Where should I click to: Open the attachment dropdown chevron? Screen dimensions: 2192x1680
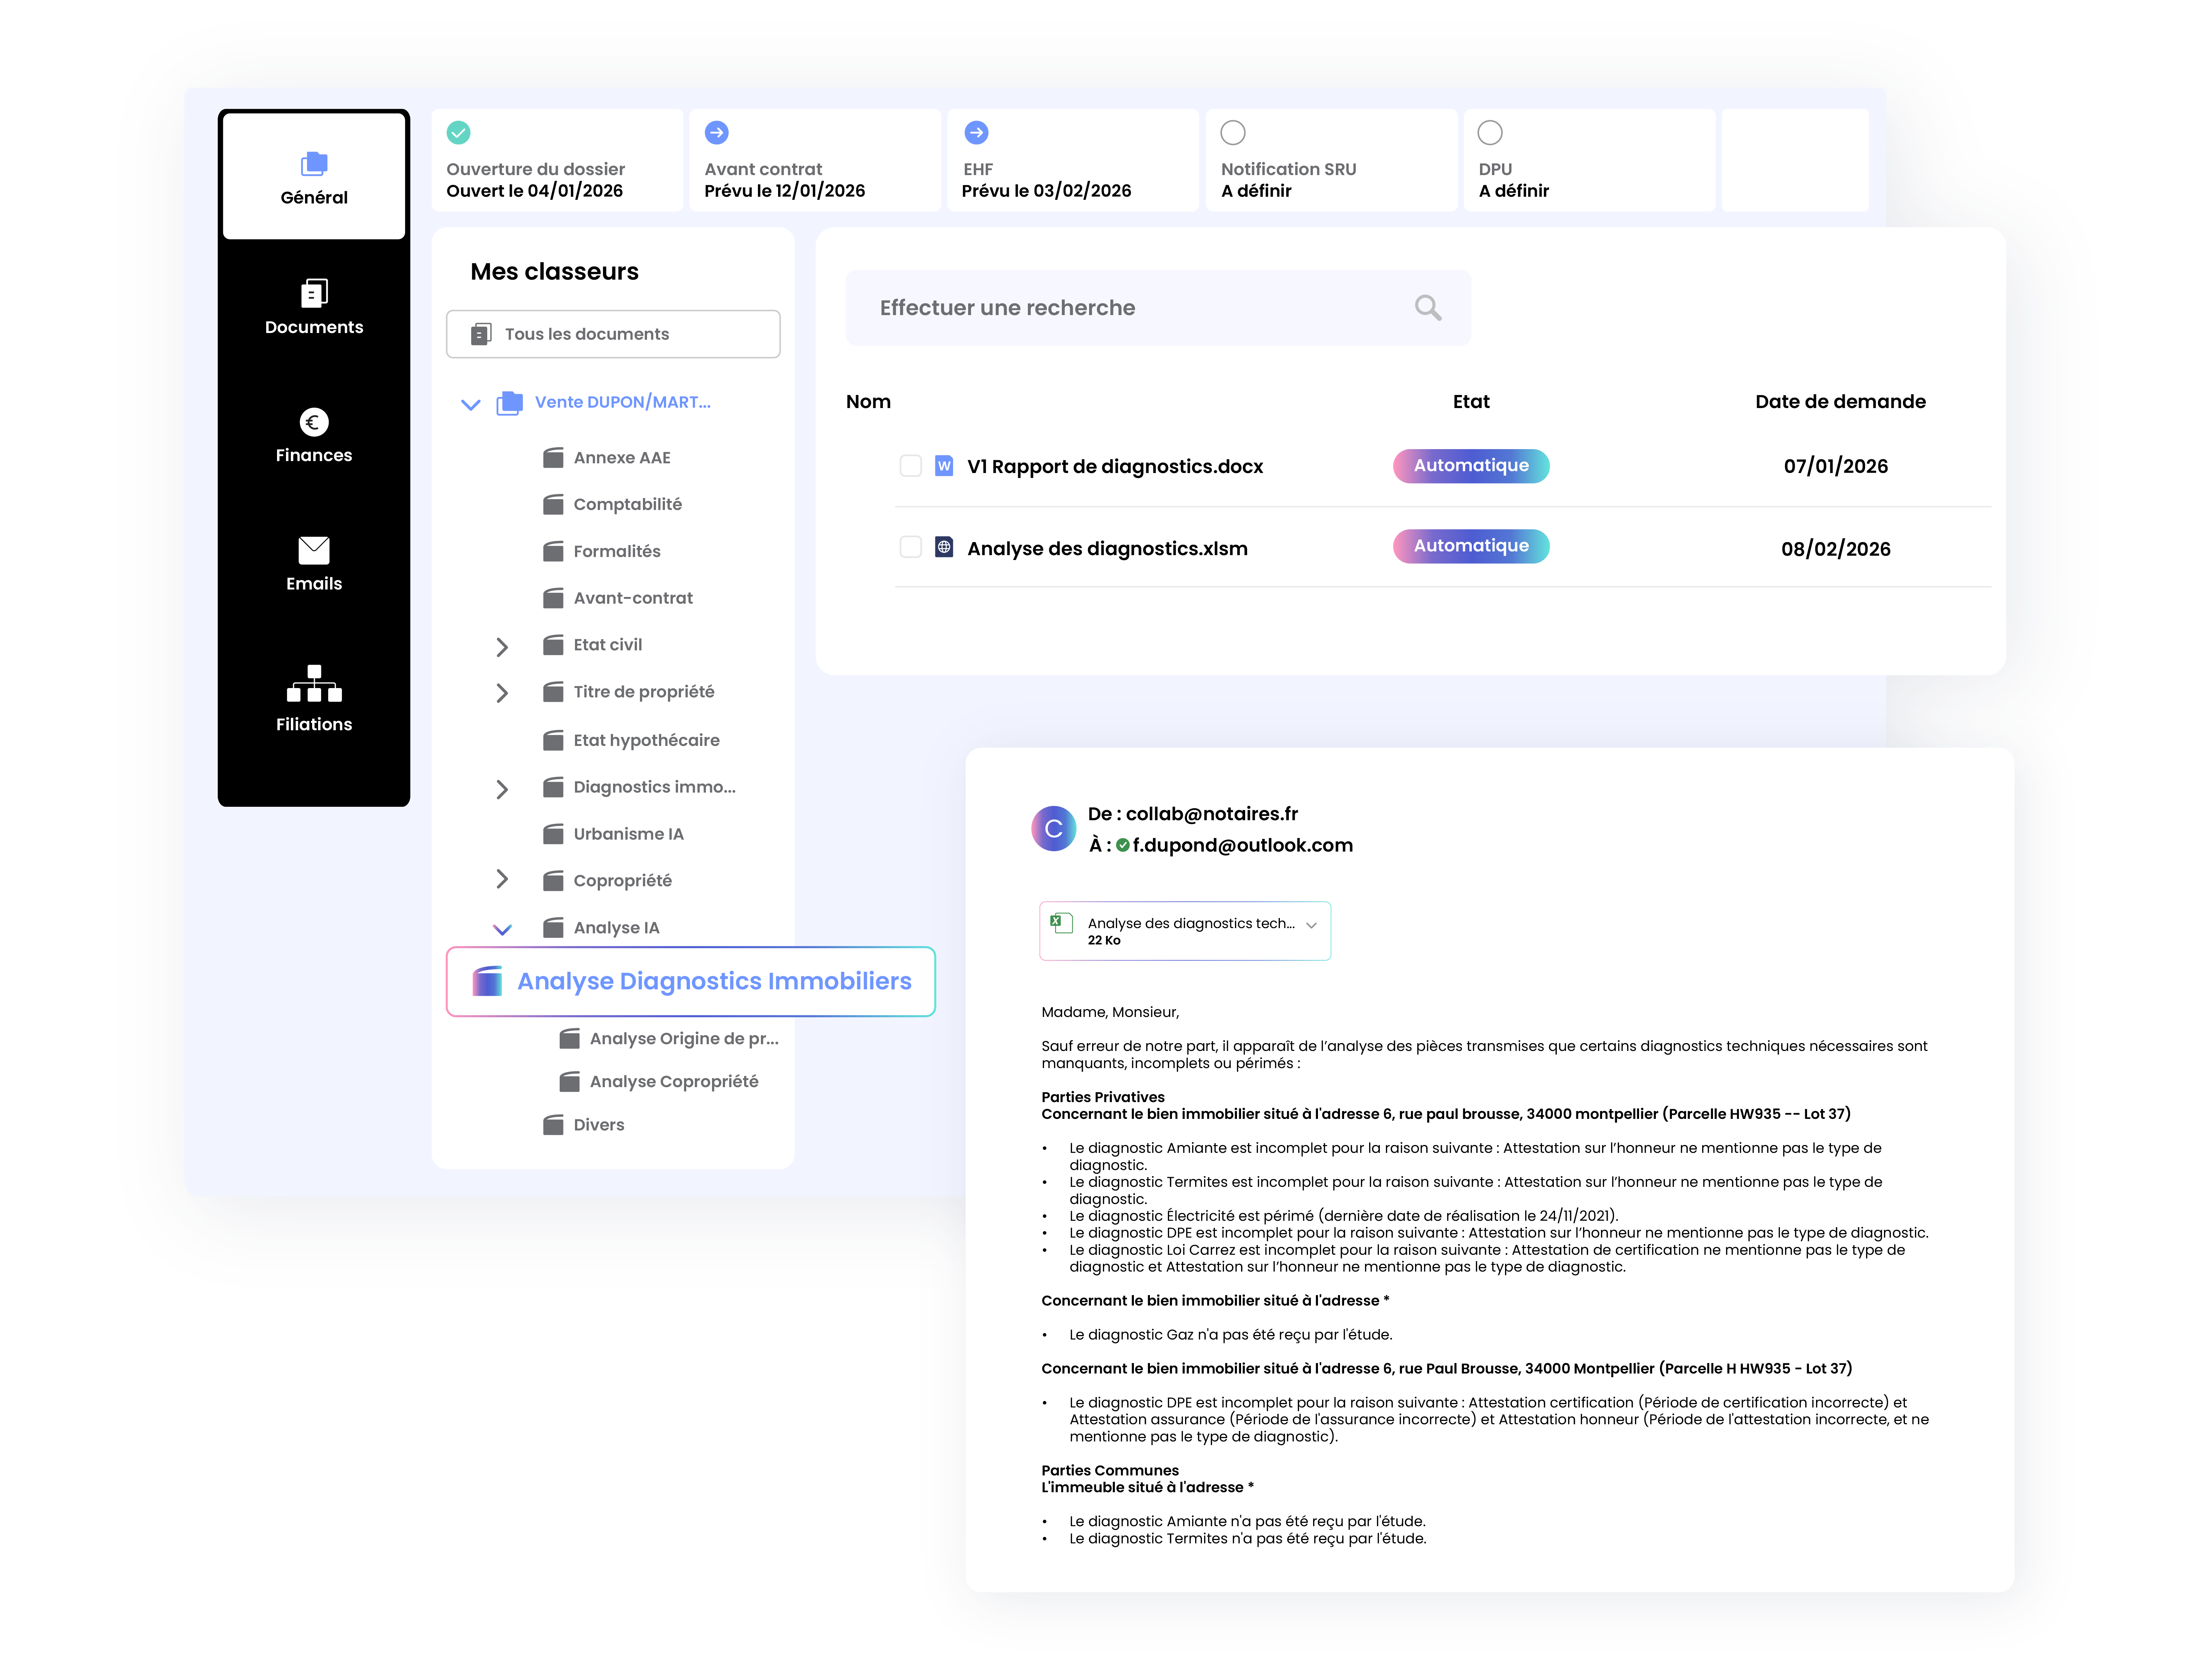tap(1311, 925)
